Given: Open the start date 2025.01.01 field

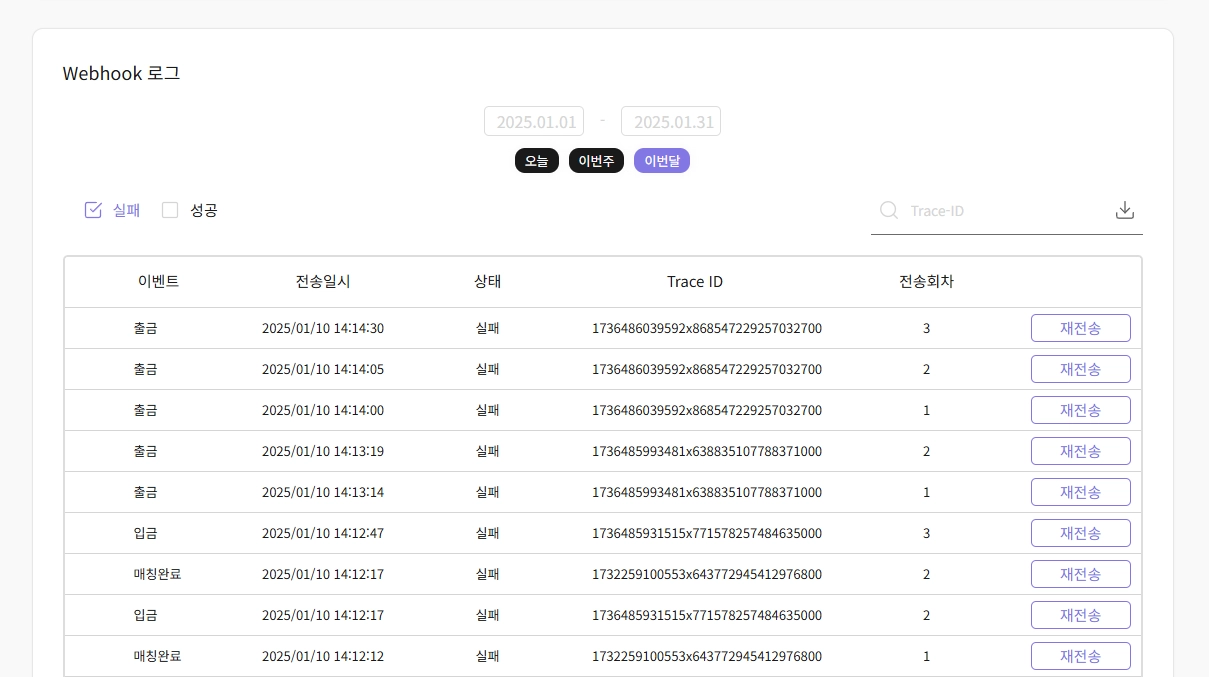Looking at the screenshot, I should pos(534,122).
